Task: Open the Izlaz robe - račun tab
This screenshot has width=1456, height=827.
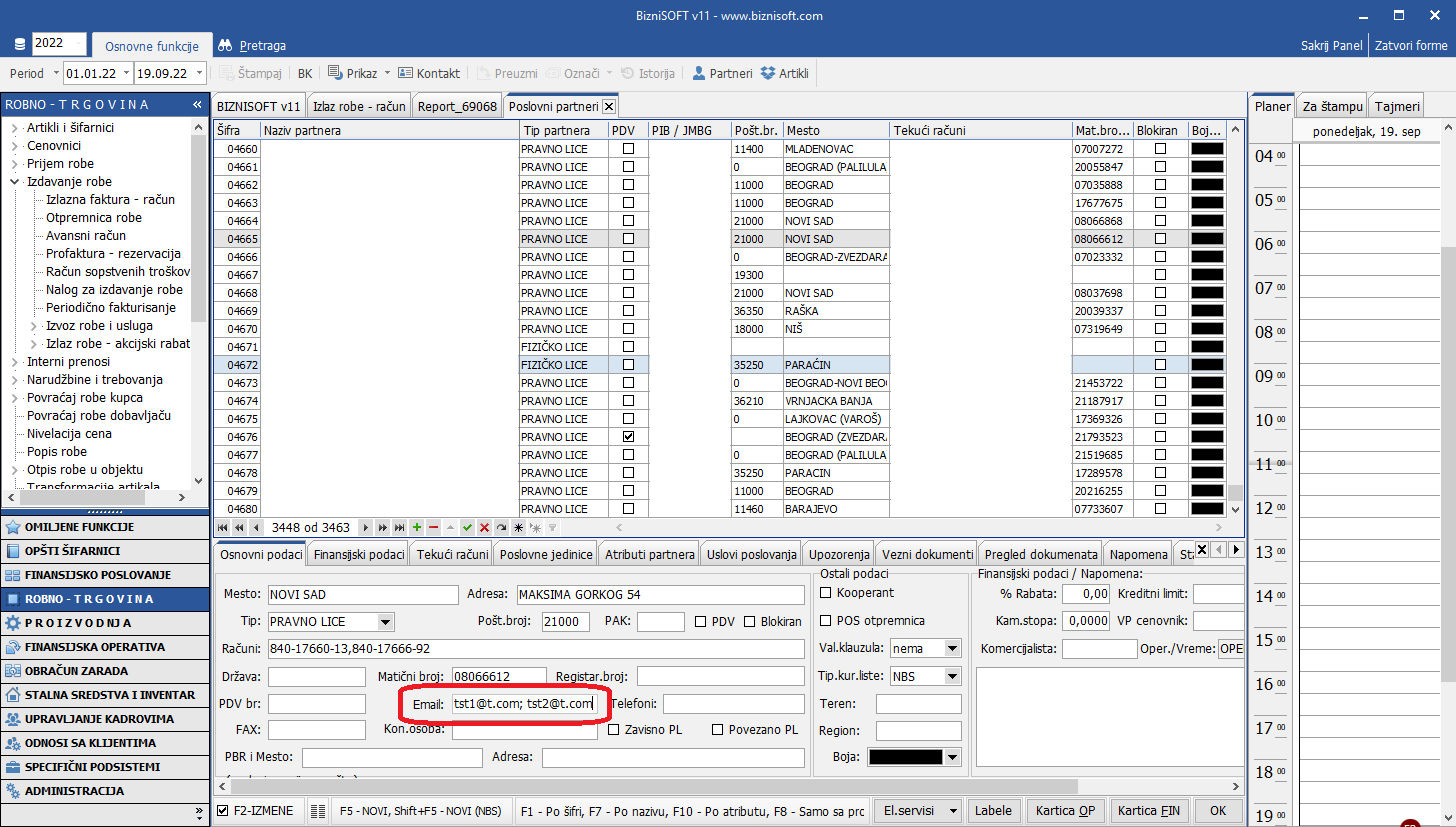Action: coord(360,107)
